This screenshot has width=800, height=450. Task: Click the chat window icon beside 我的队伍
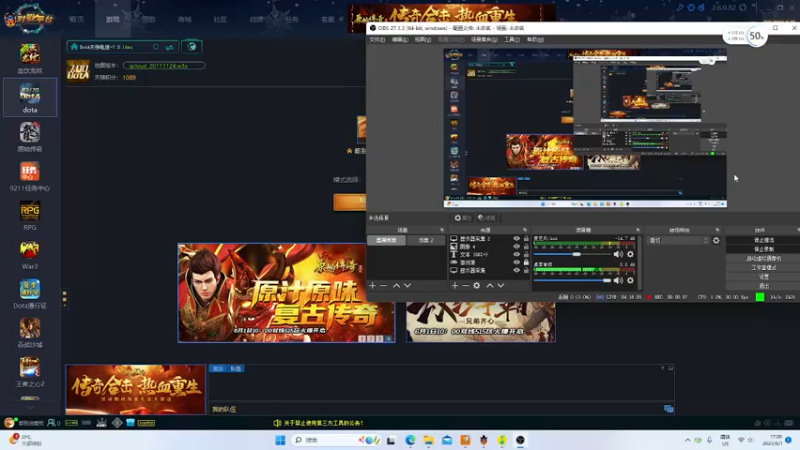(x=668, y=409)
